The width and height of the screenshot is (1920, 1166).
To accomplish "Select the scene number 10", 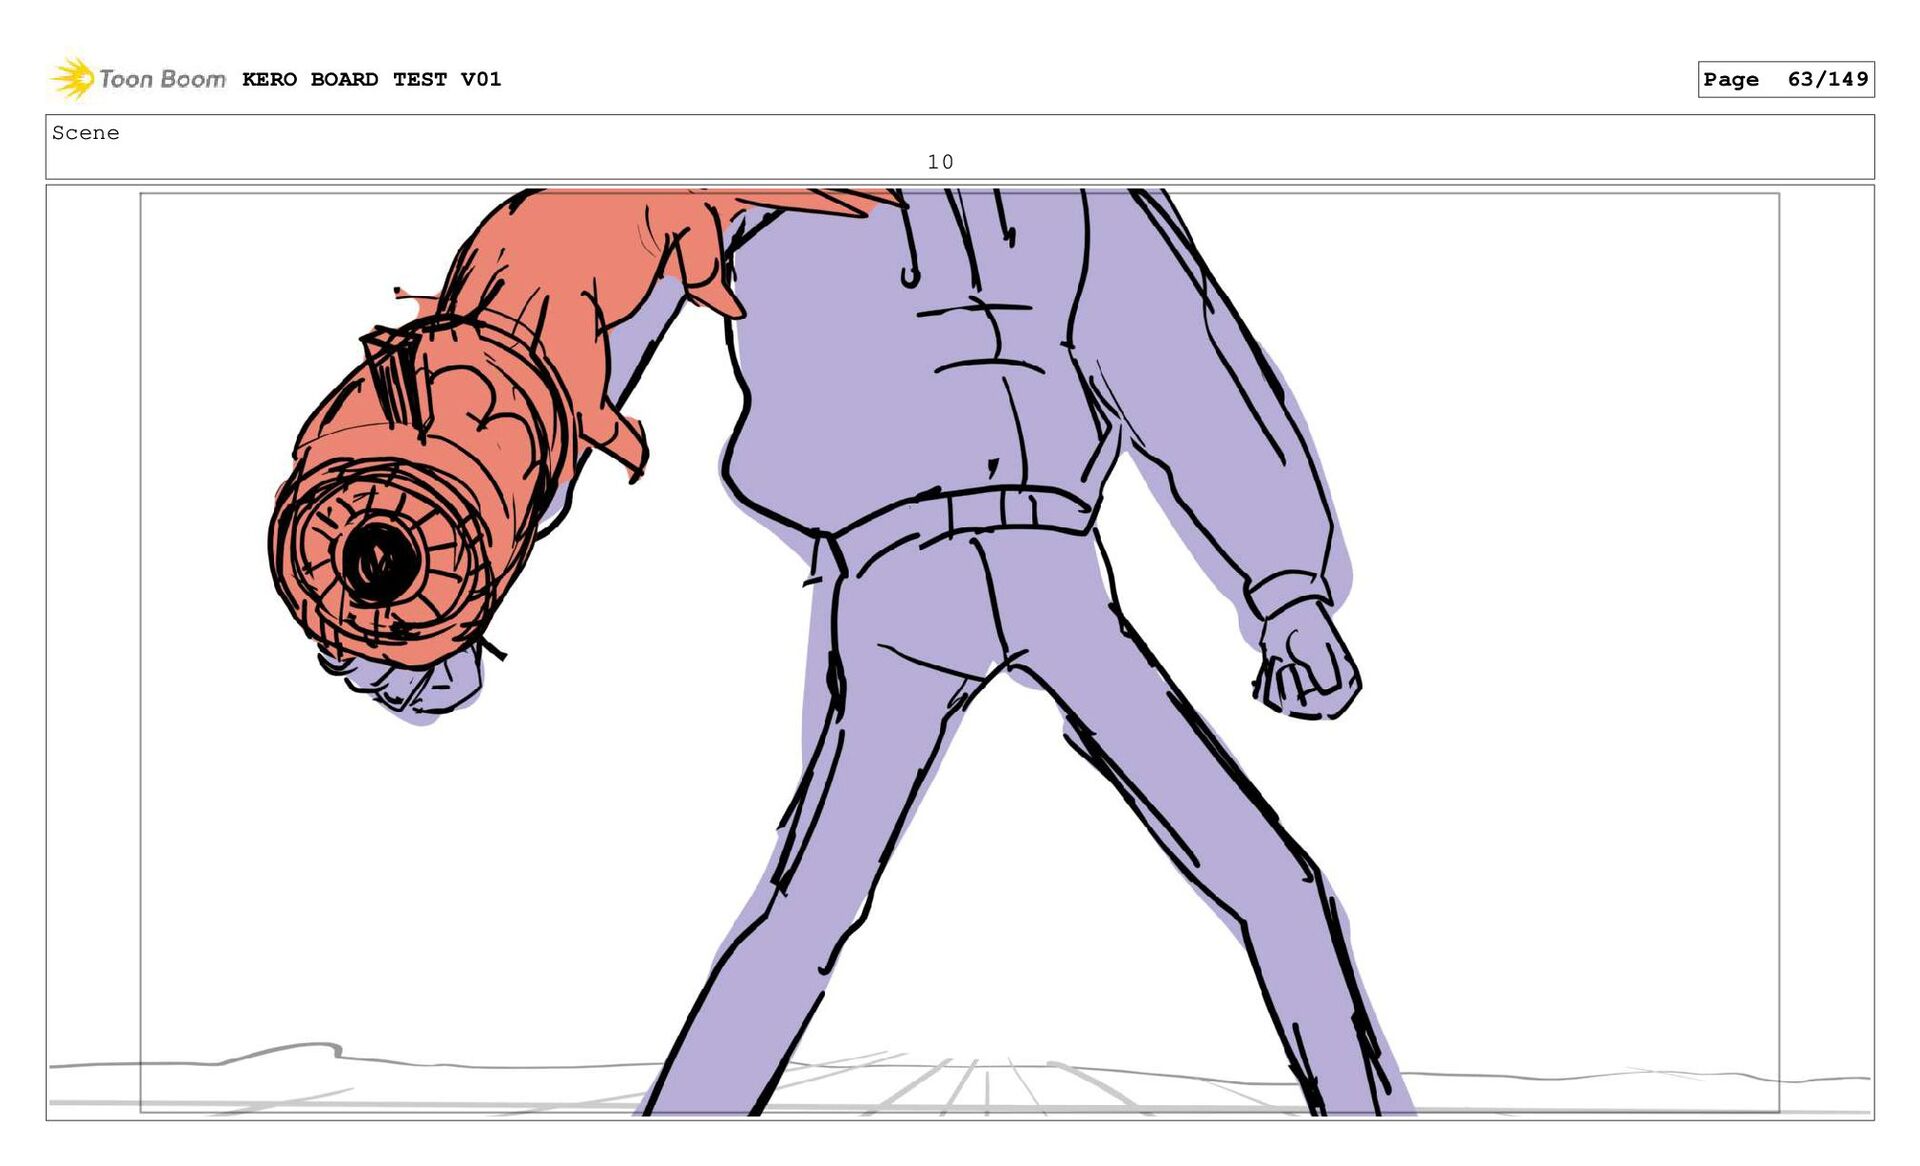I will (x=940, y=162).
